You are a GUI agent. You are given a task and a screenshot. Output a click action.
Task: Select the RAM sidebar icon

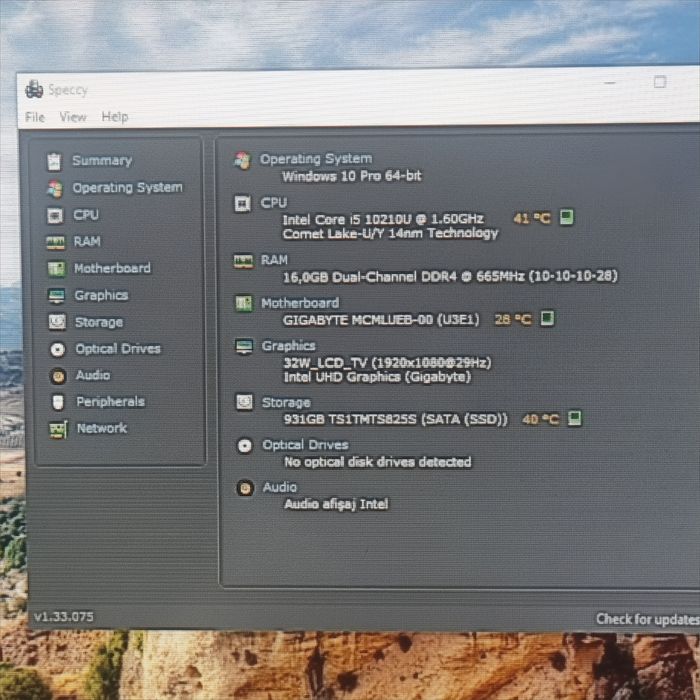pyautogui.click(x=56, y=242)
